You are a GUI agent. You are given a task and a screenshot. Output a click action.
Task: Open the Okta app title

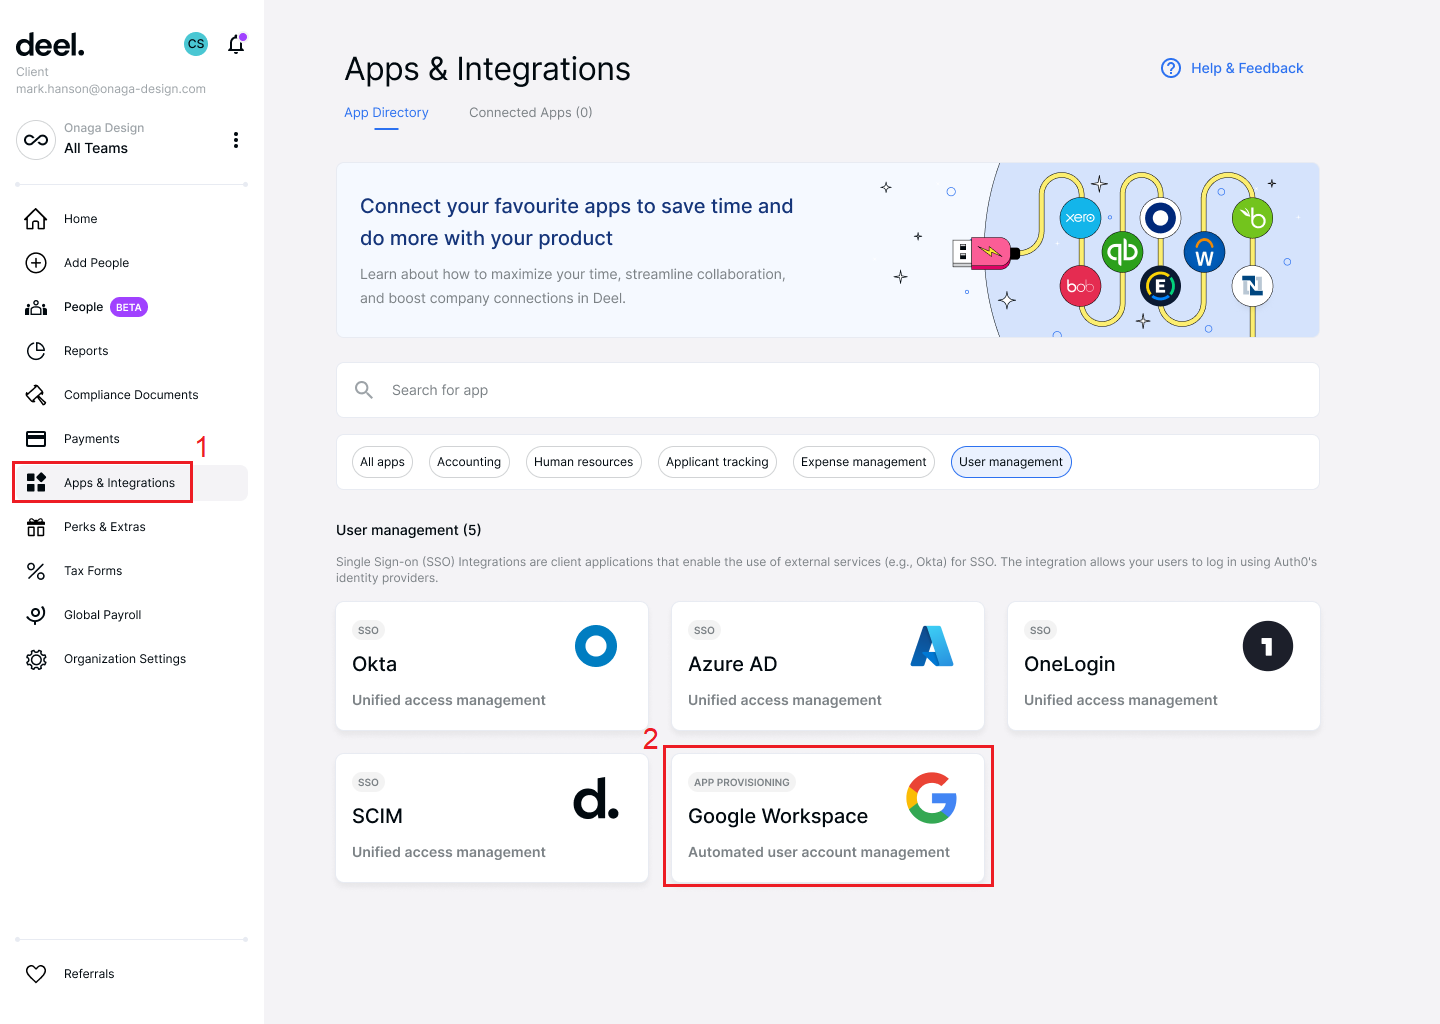[x=375, y=664]
